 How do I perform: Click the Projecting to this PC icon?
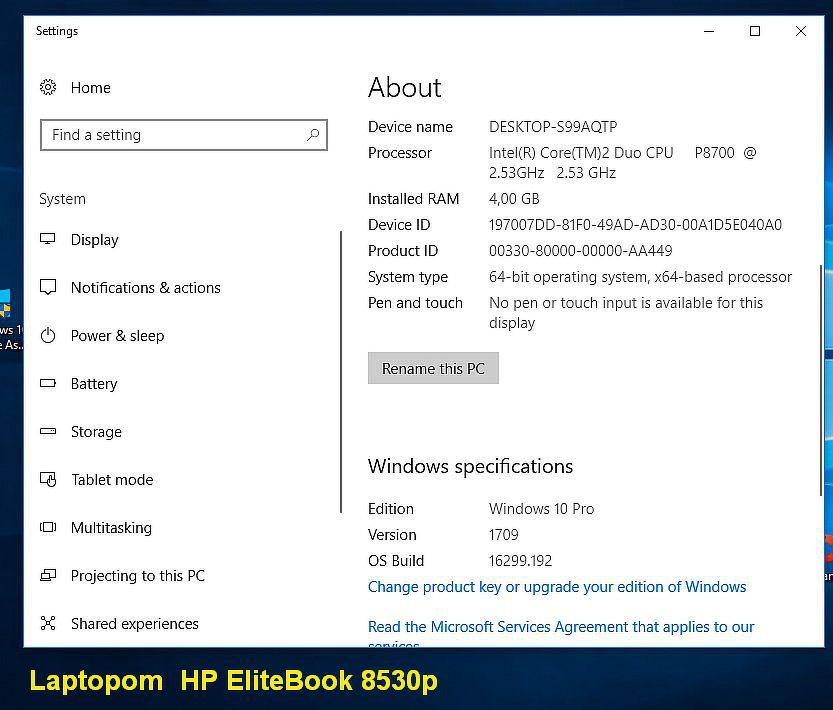point(48,575)
